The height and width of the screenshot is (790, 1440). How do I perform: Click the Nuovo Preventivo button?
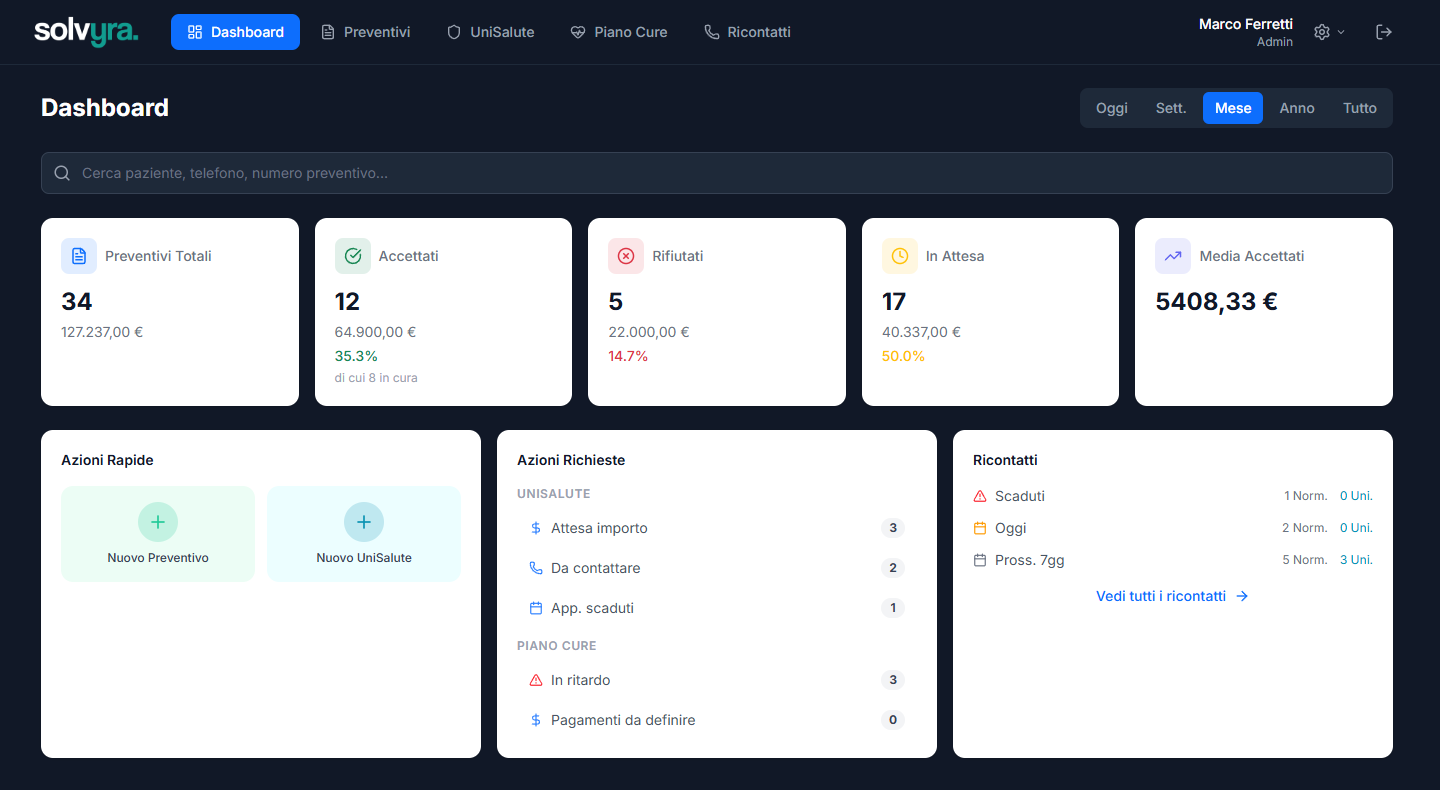point(157,533)
